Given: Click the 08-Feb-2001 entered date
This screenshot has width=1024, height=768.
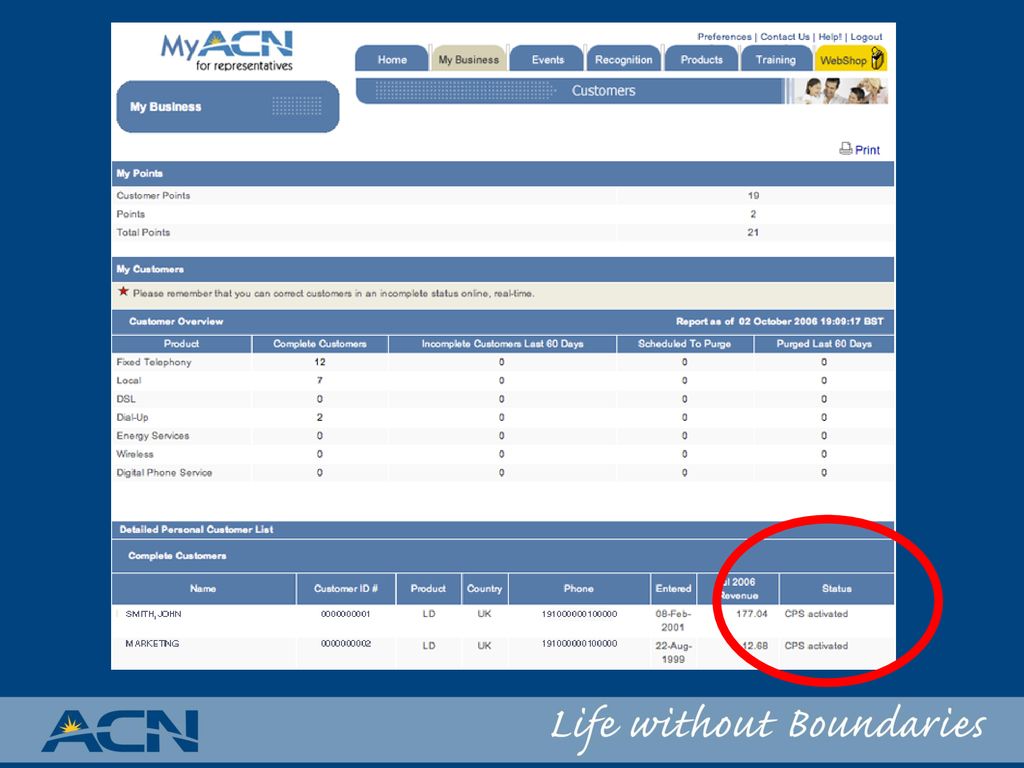Looking at the screenshot, I should tap(673, 620).
